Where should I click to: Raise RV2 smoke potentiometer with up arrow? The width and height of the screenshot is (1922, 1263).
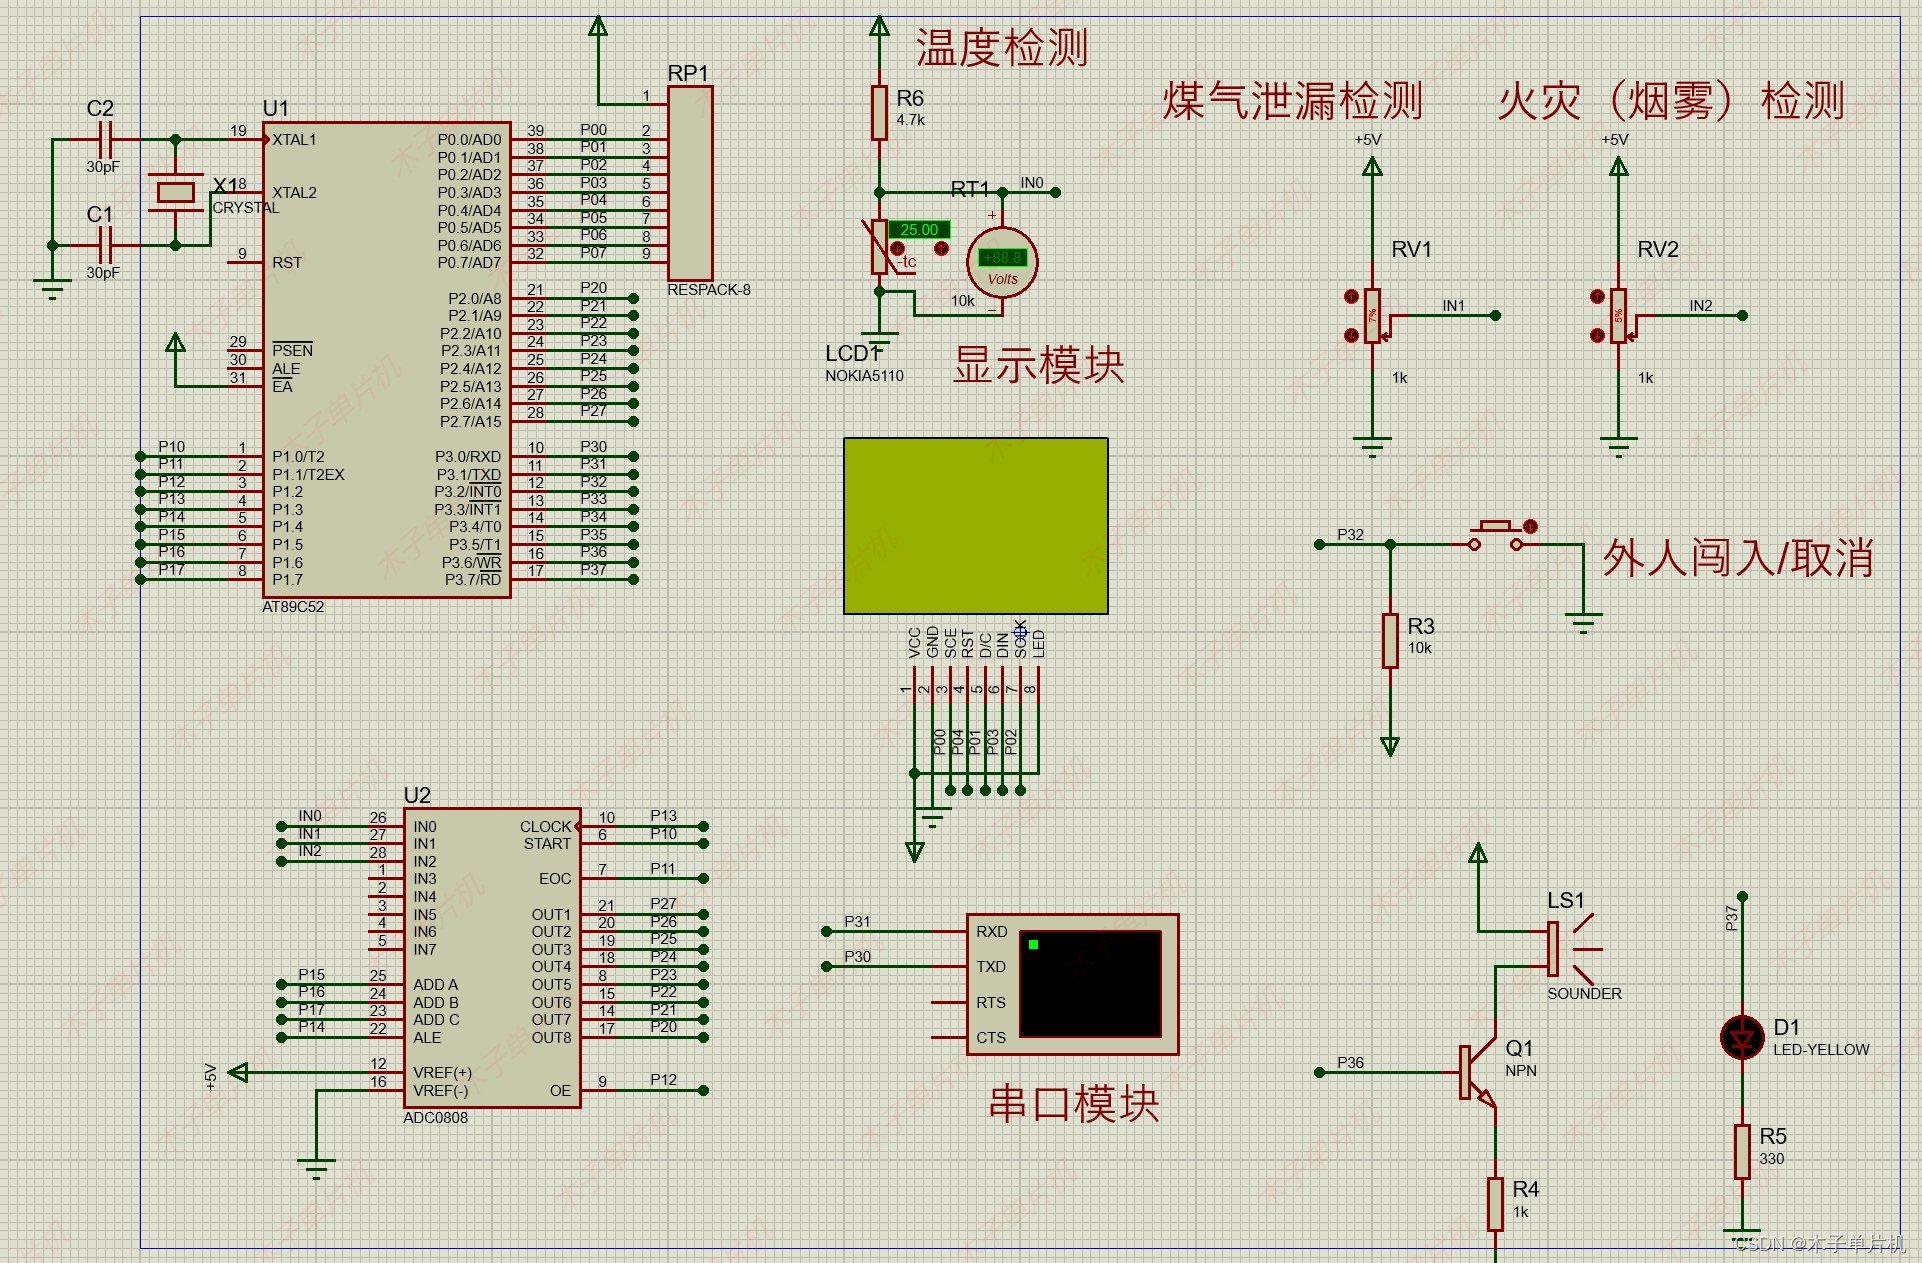tap(1597, 296)
